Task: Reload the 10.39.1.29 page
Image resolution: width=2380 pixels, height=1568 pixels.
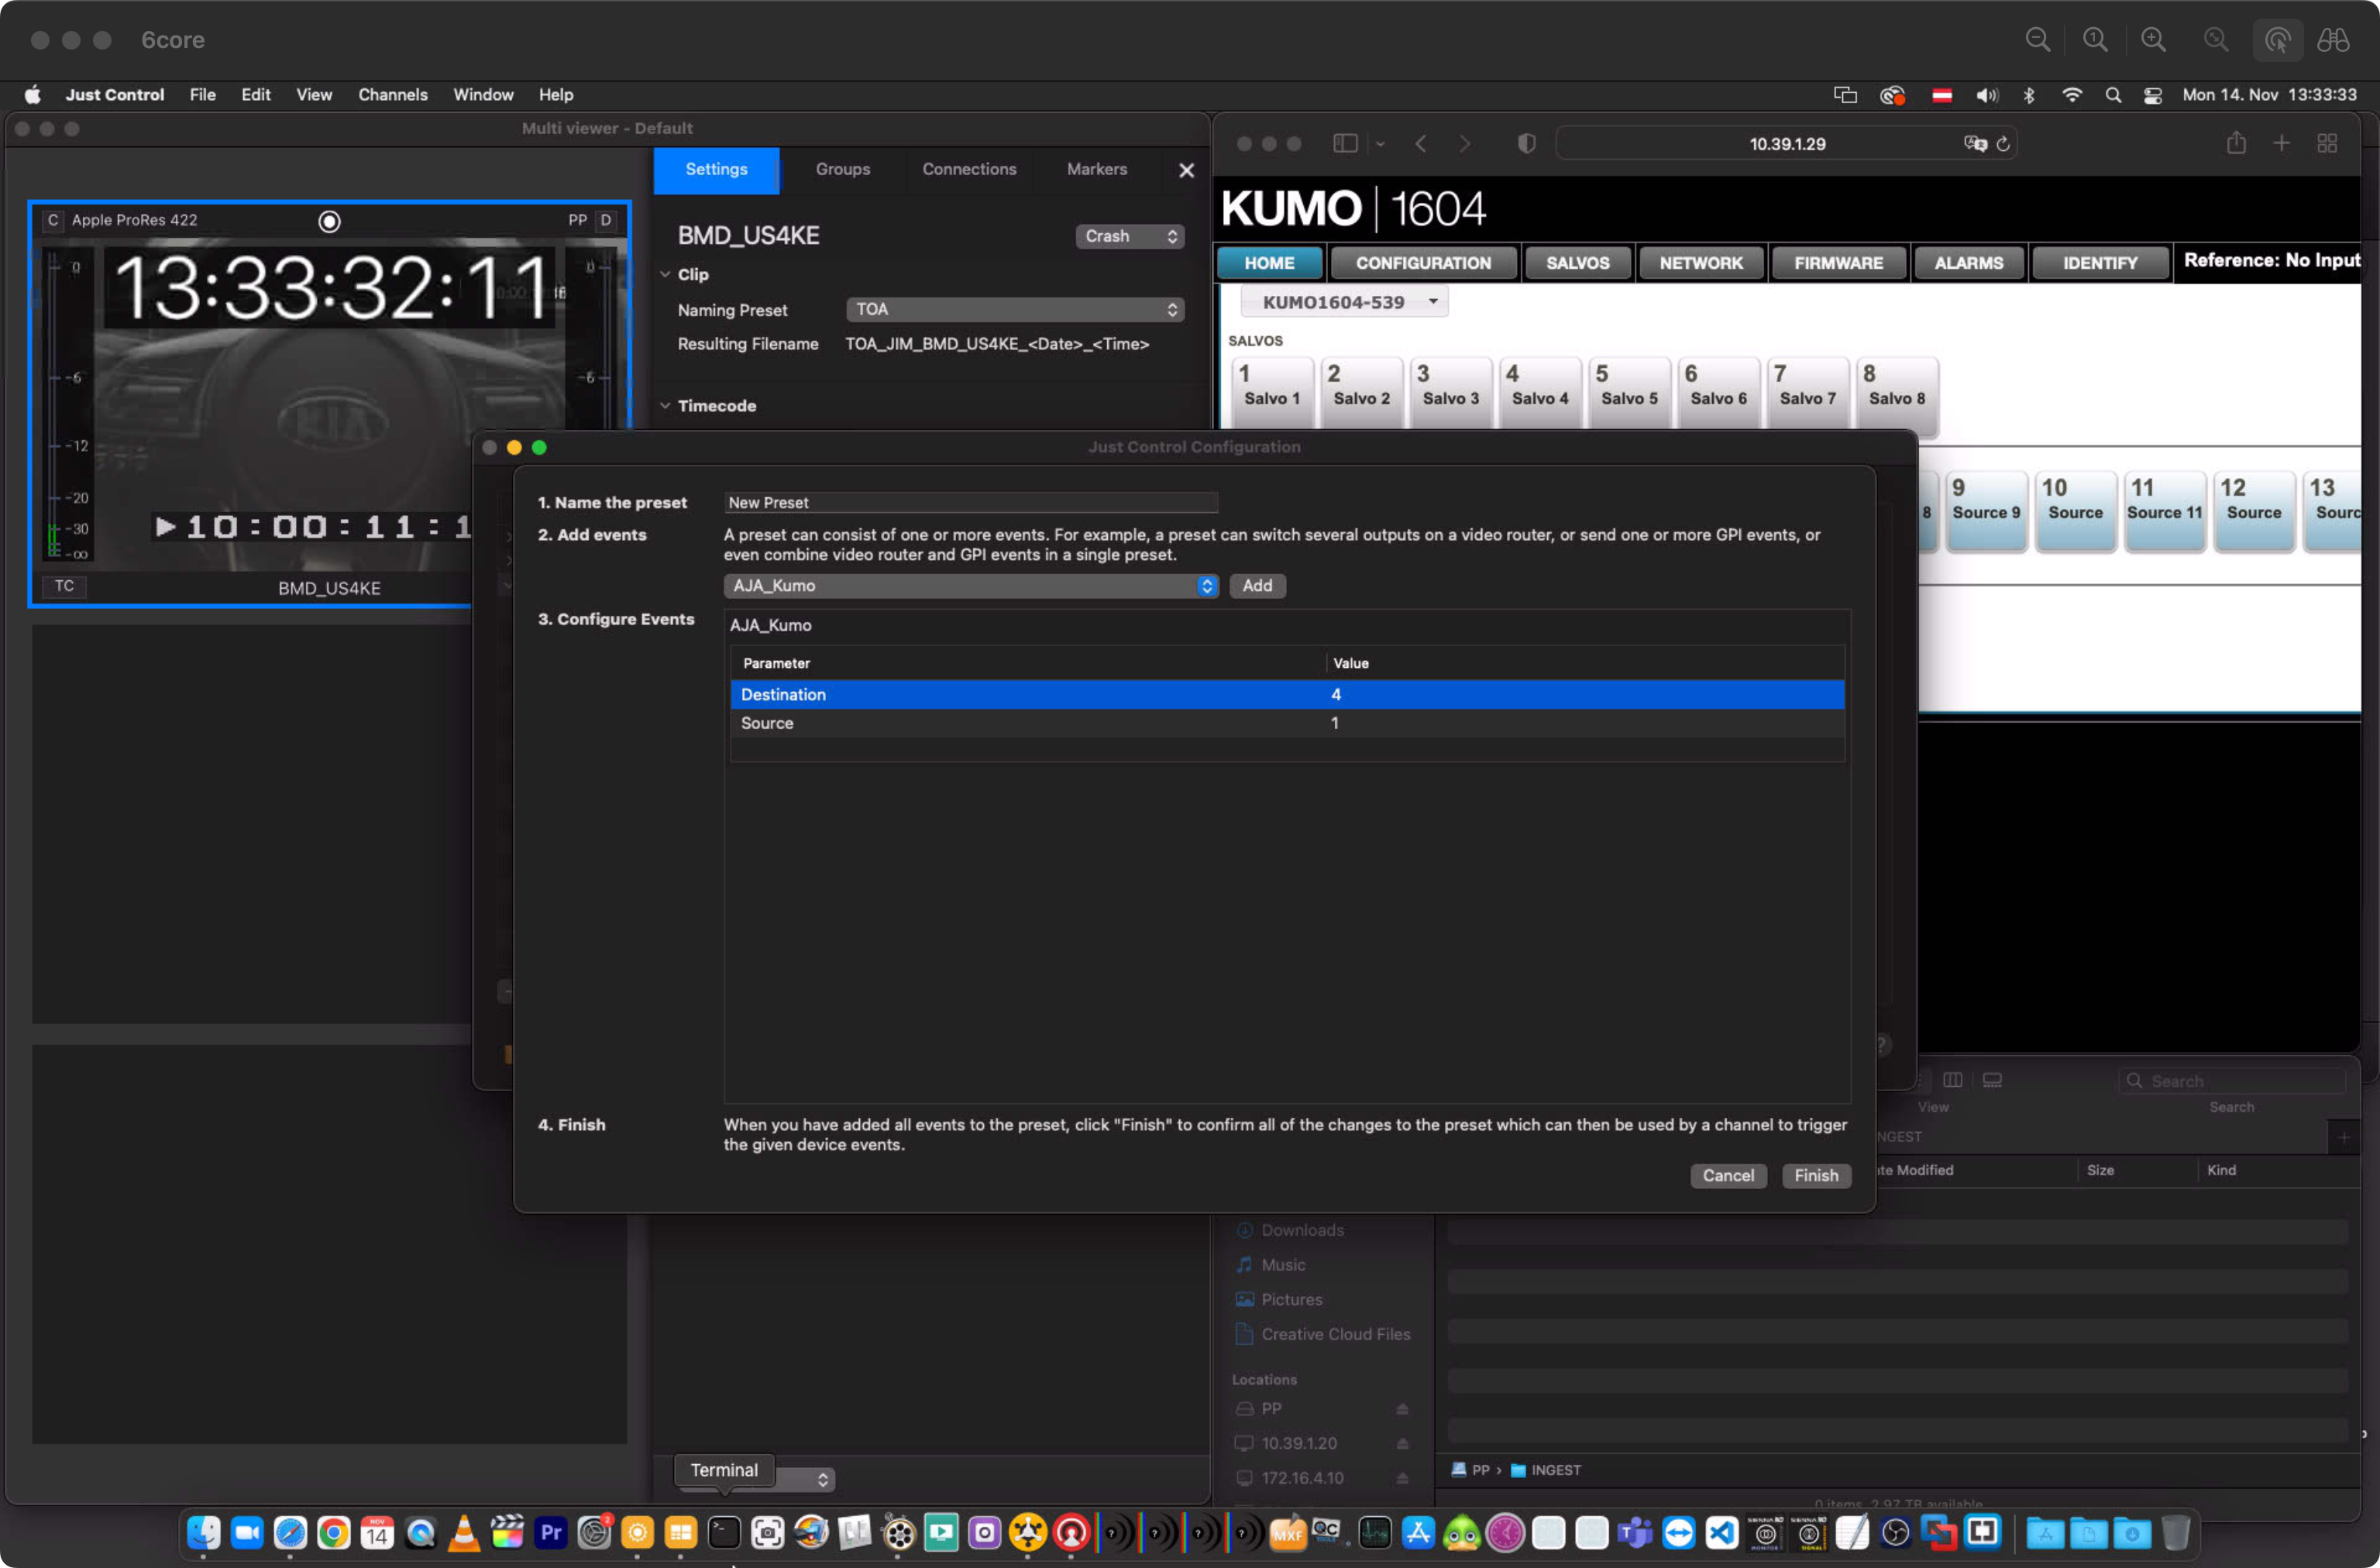Action: 2003,144
